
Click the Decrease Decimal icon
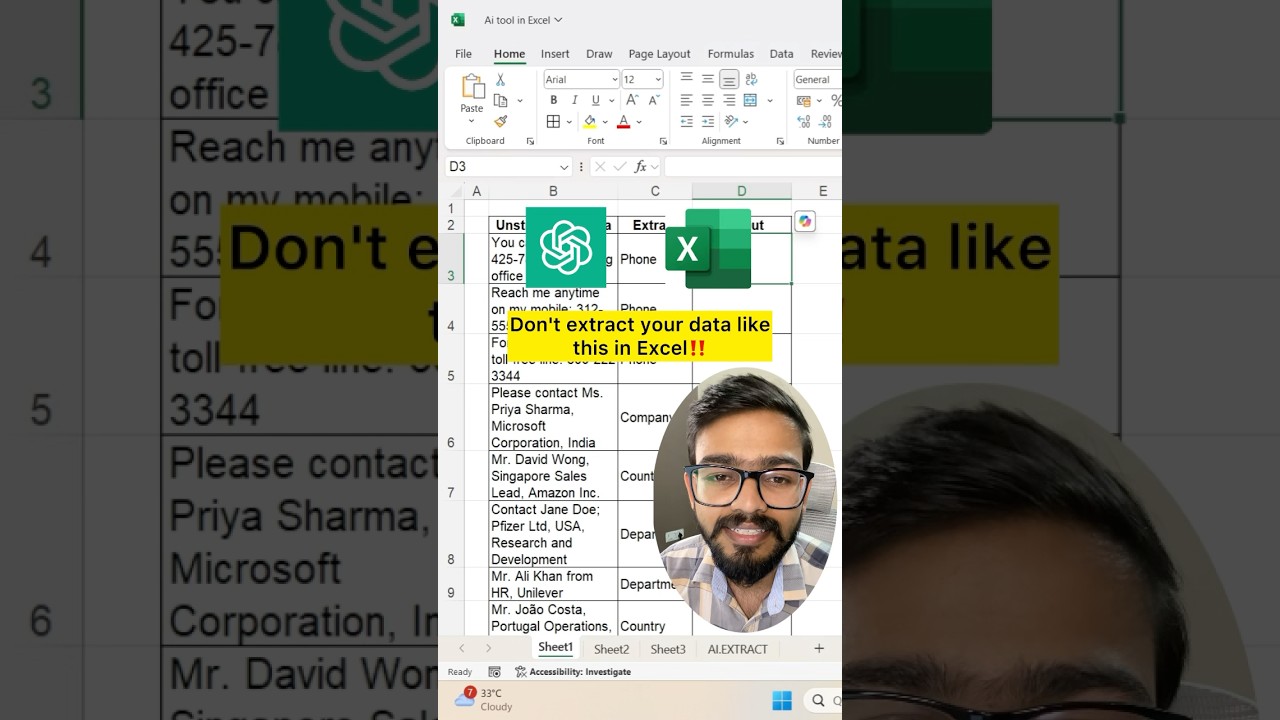click(x=826, y=121)
